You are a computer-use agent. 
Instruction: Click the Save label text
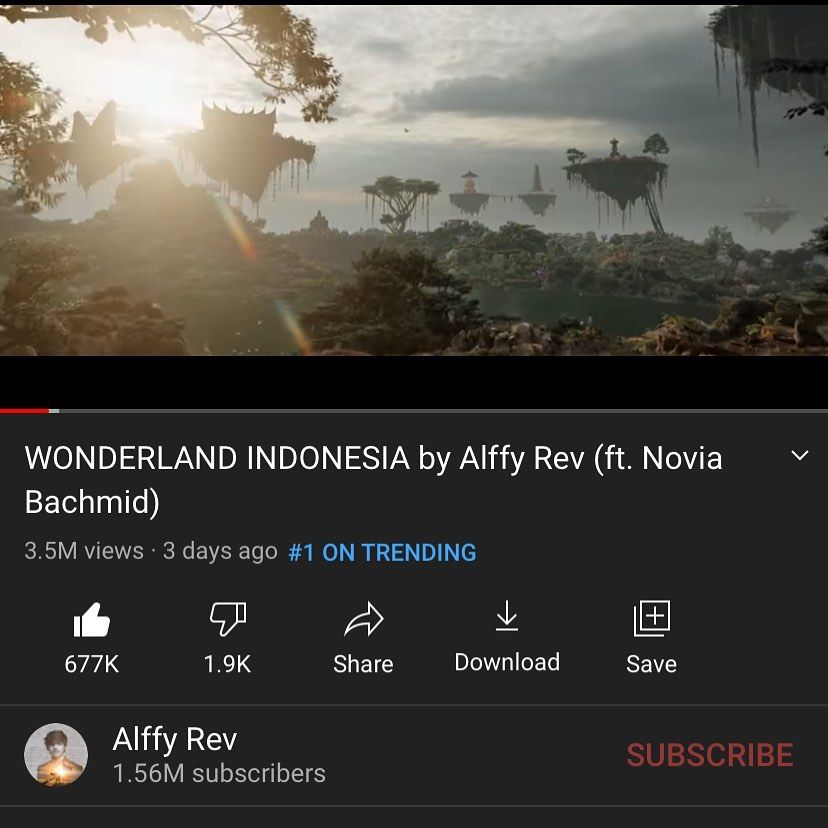point(652,664)
